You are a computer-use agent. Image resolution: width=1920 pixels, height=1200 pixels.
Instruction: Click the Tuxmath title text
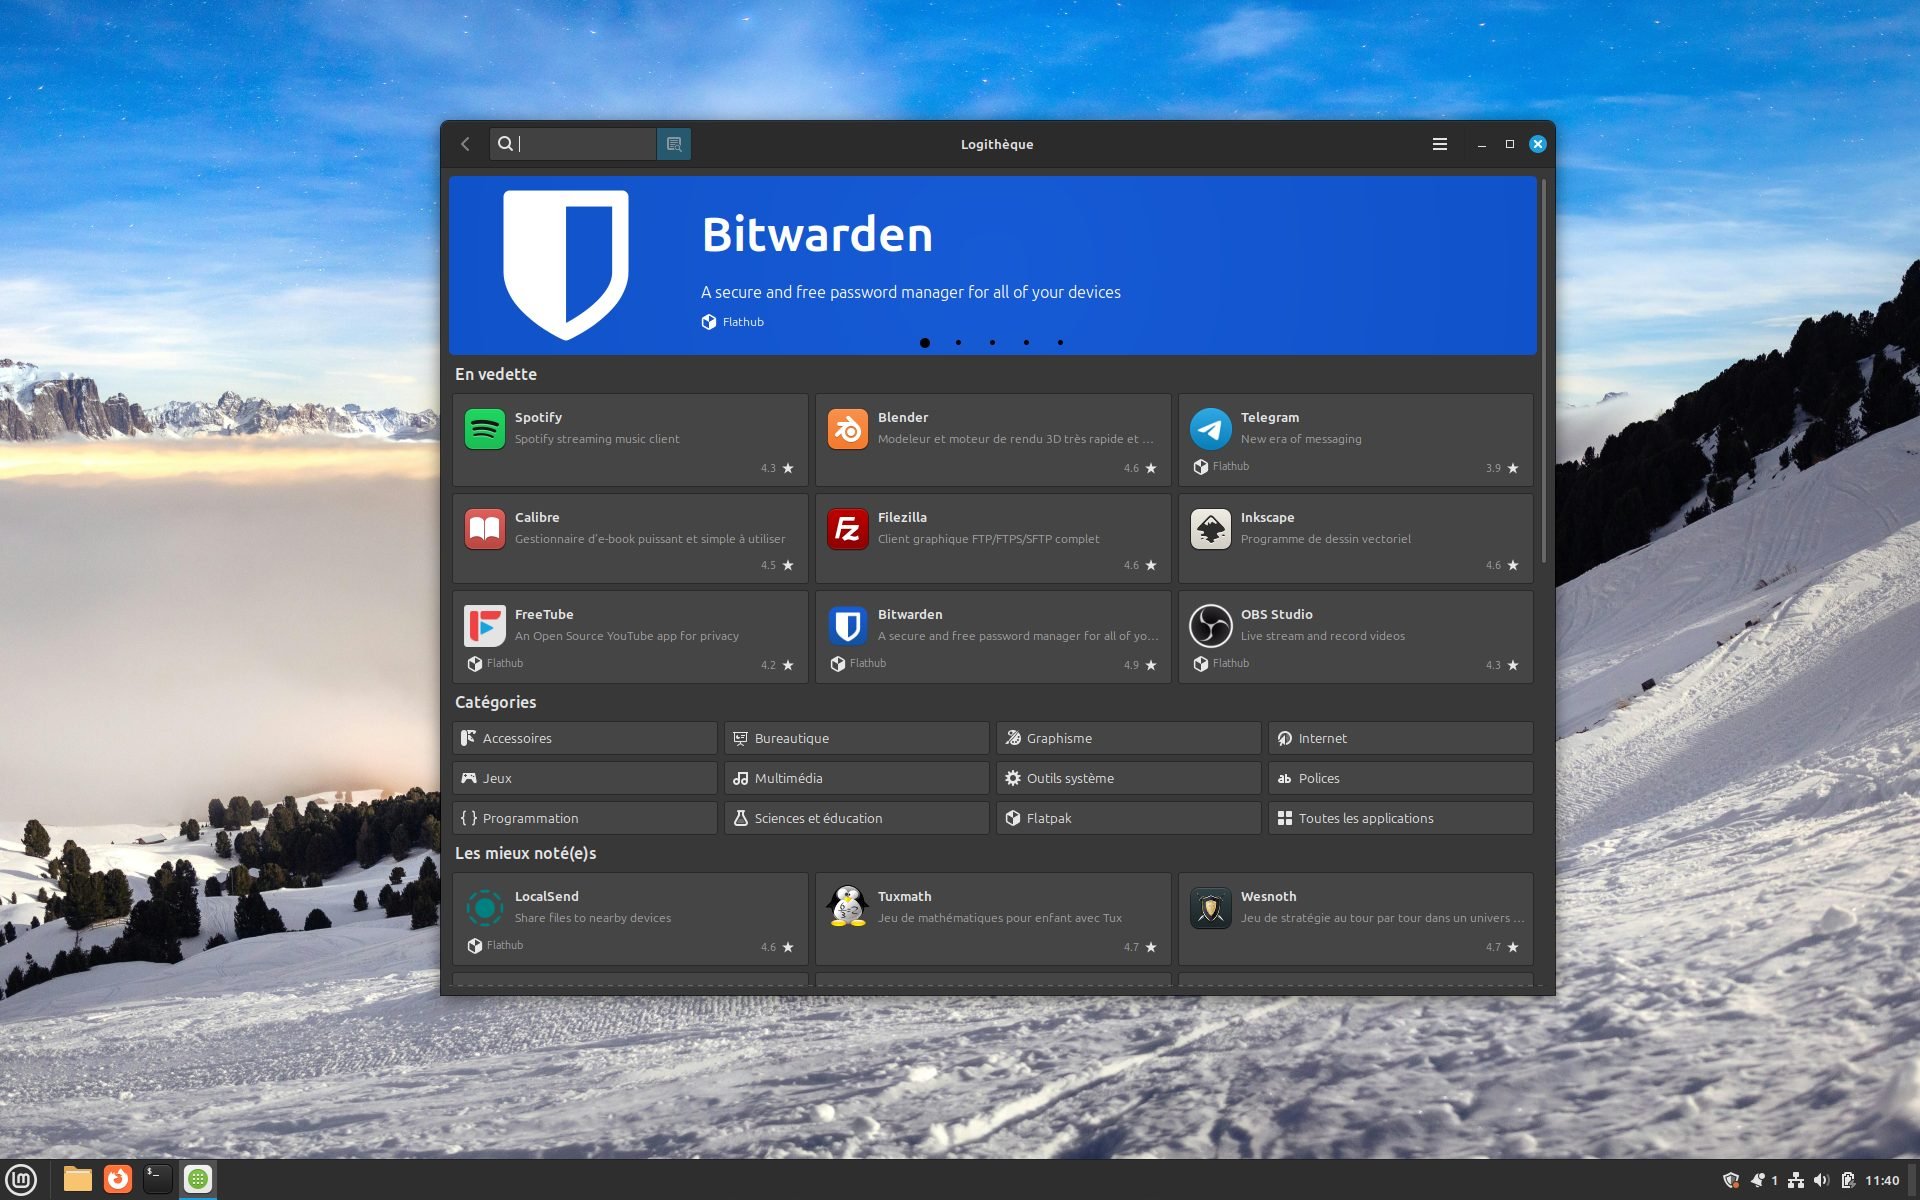point(904,896)
